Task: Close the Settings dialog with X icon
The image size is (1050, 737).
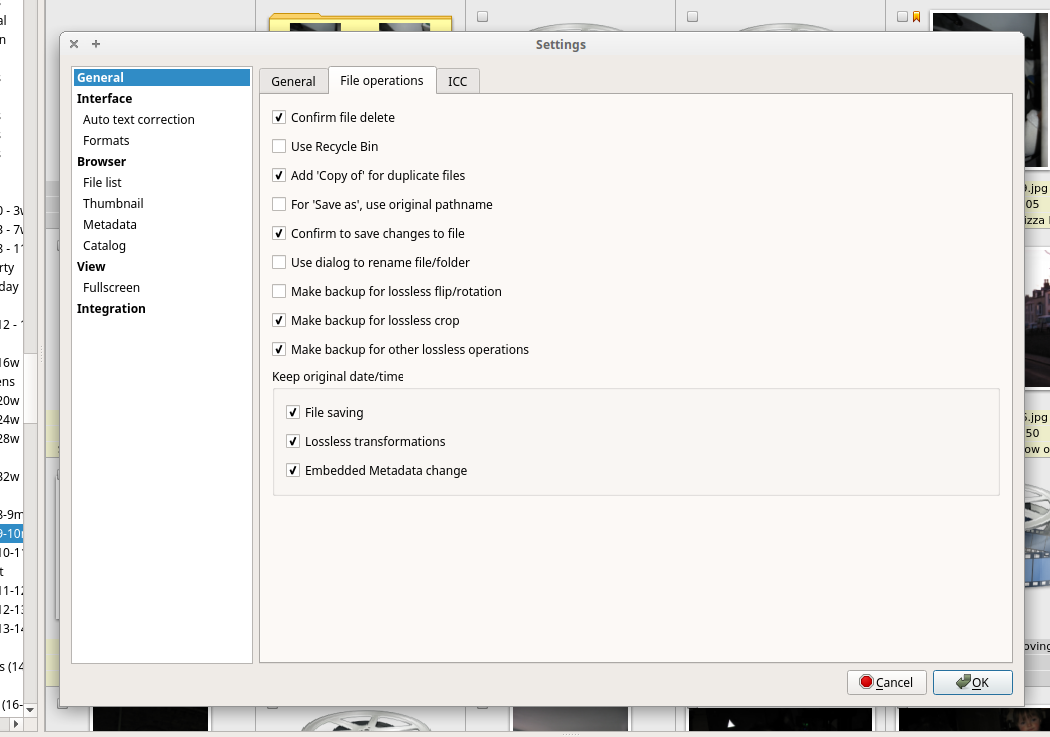Action: tap(74, 44)
